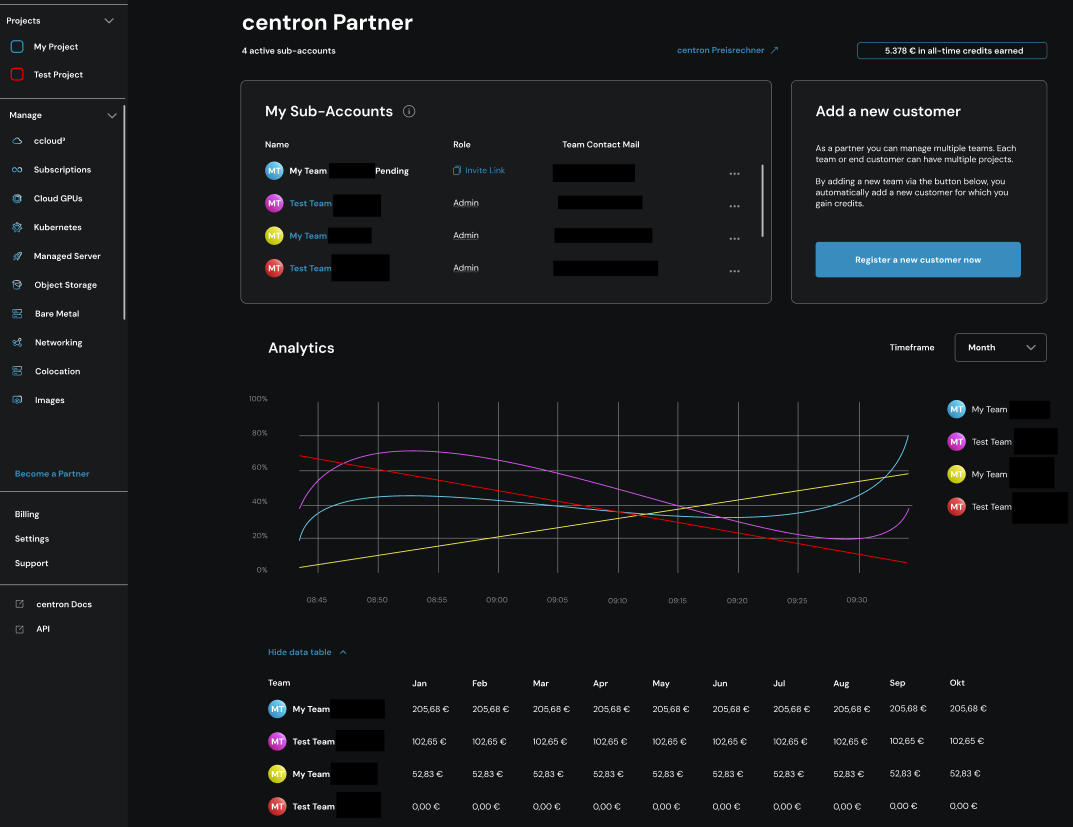Open the yellow My Team link in sub-accounts
Viewport: 1073px width, 827px height.
point(308,236)
